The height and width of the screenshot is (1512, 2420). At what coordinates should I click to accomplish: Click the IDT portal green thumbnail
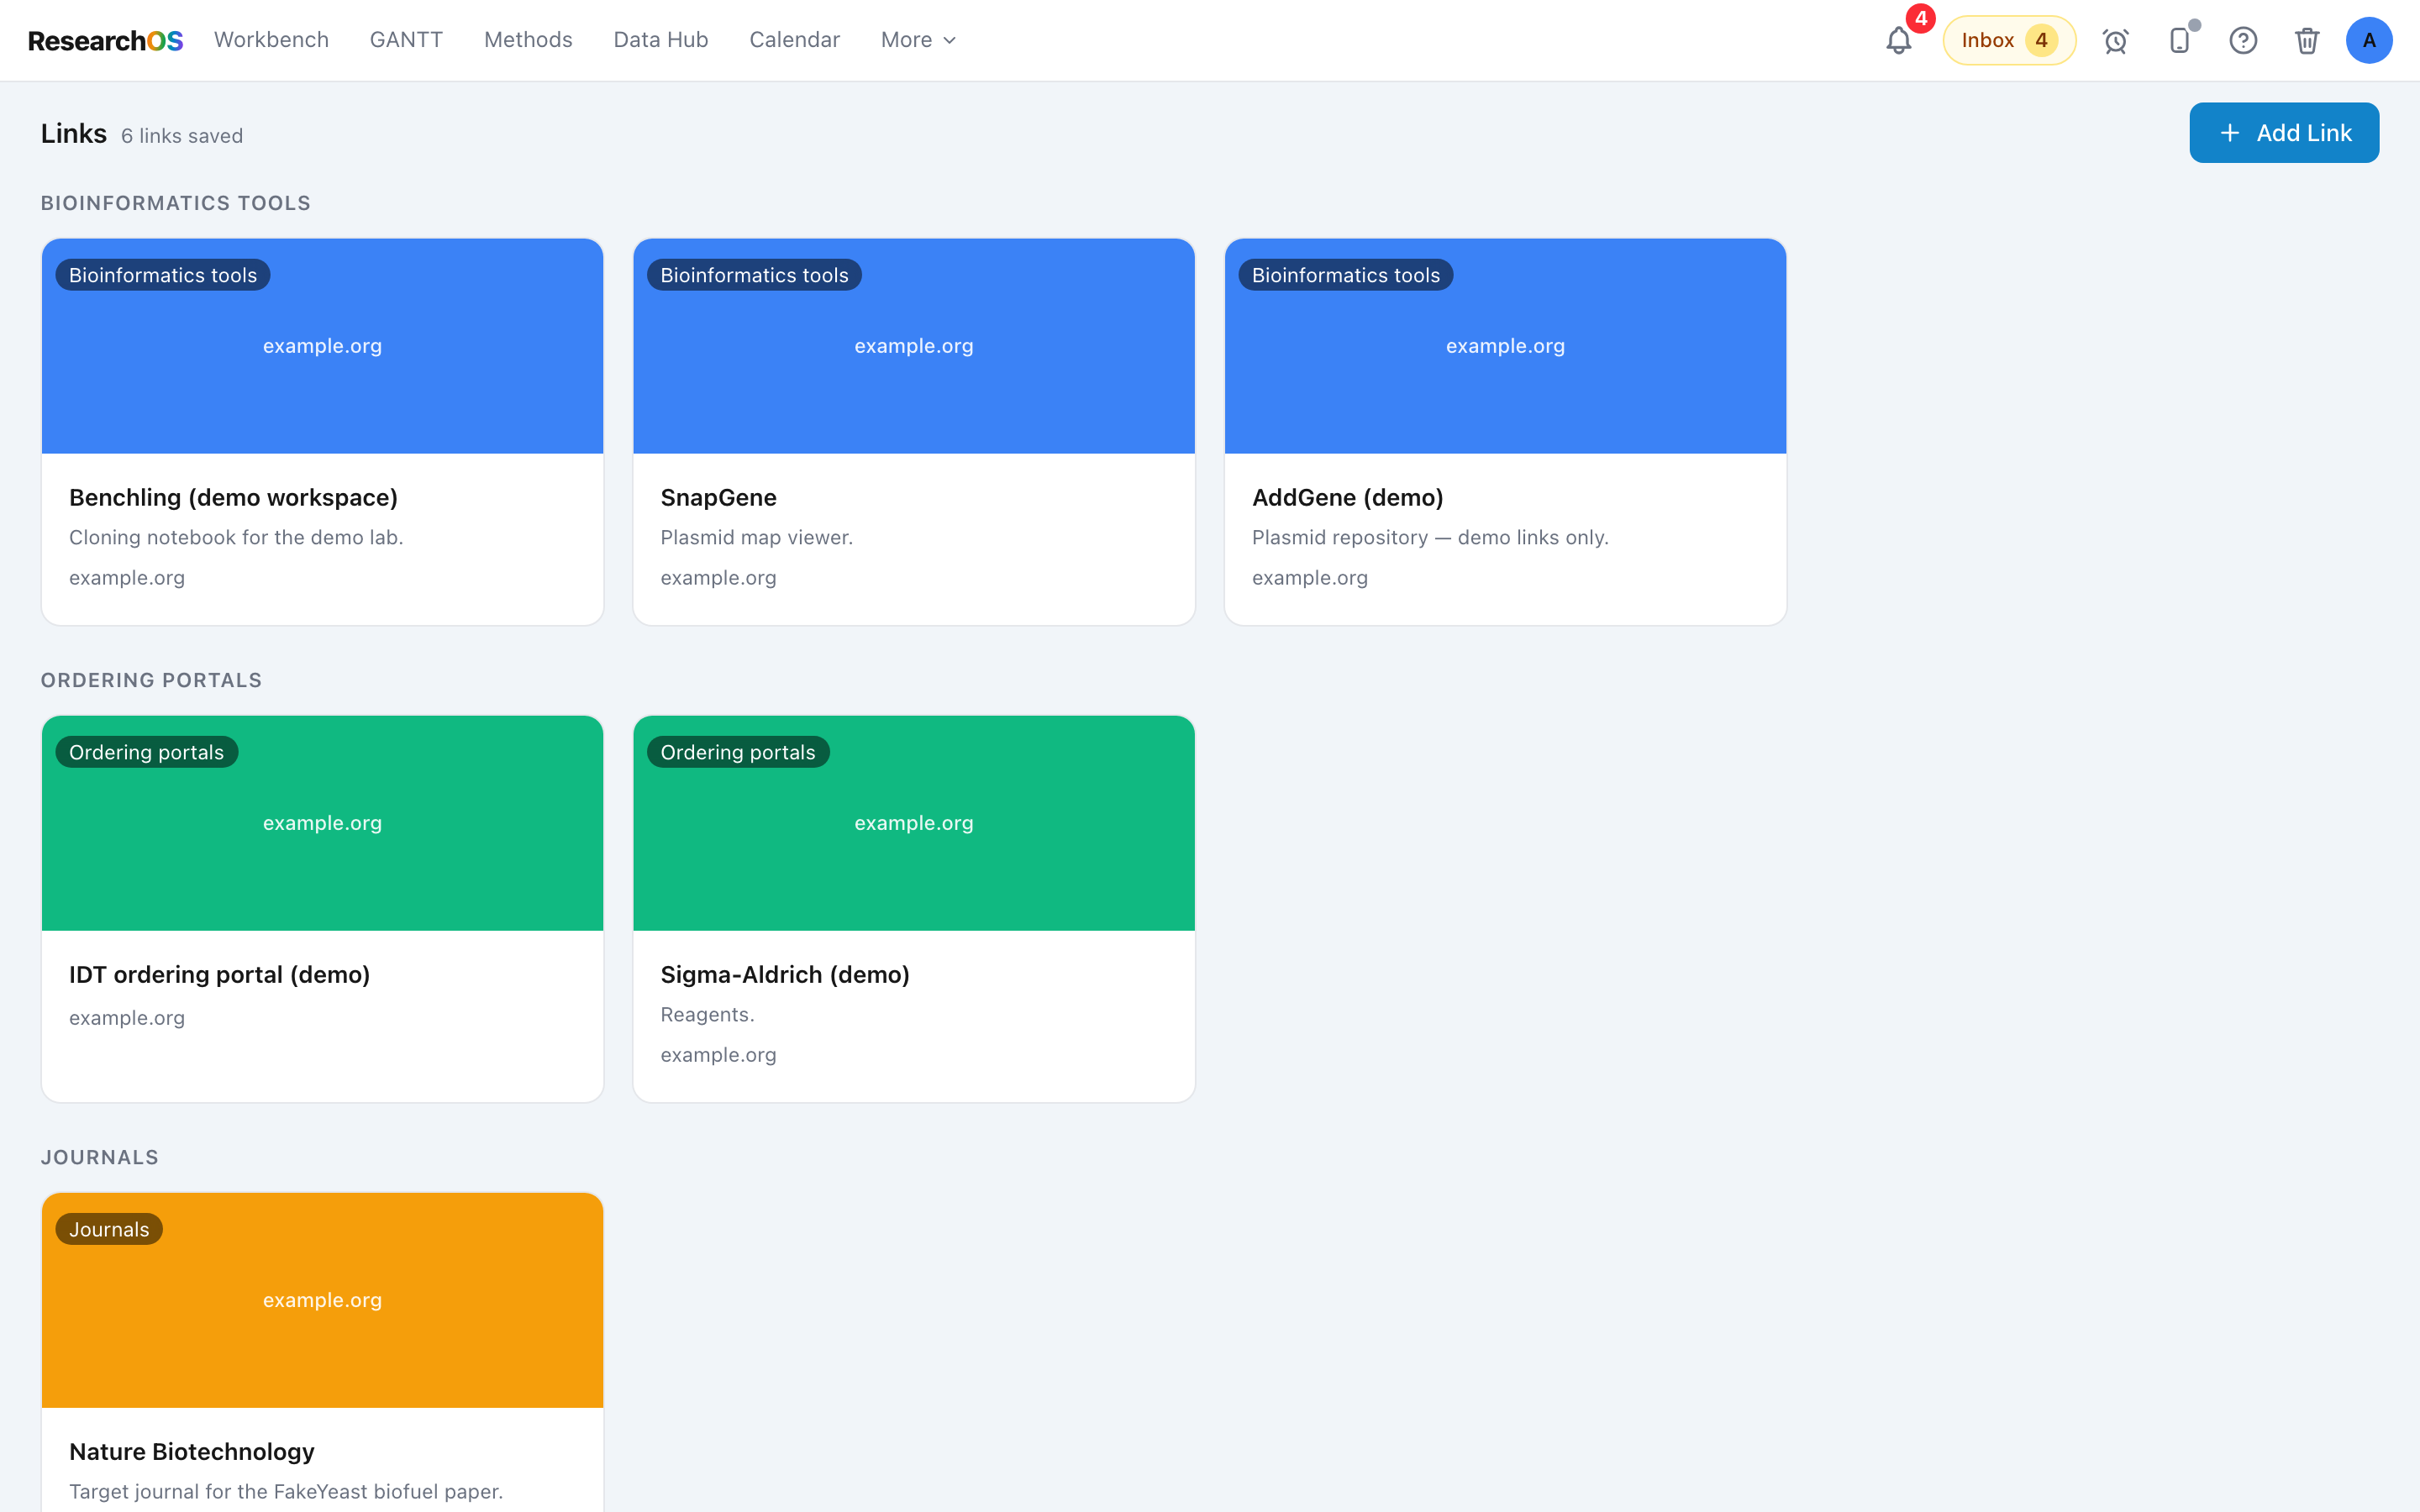click(322, 823)
